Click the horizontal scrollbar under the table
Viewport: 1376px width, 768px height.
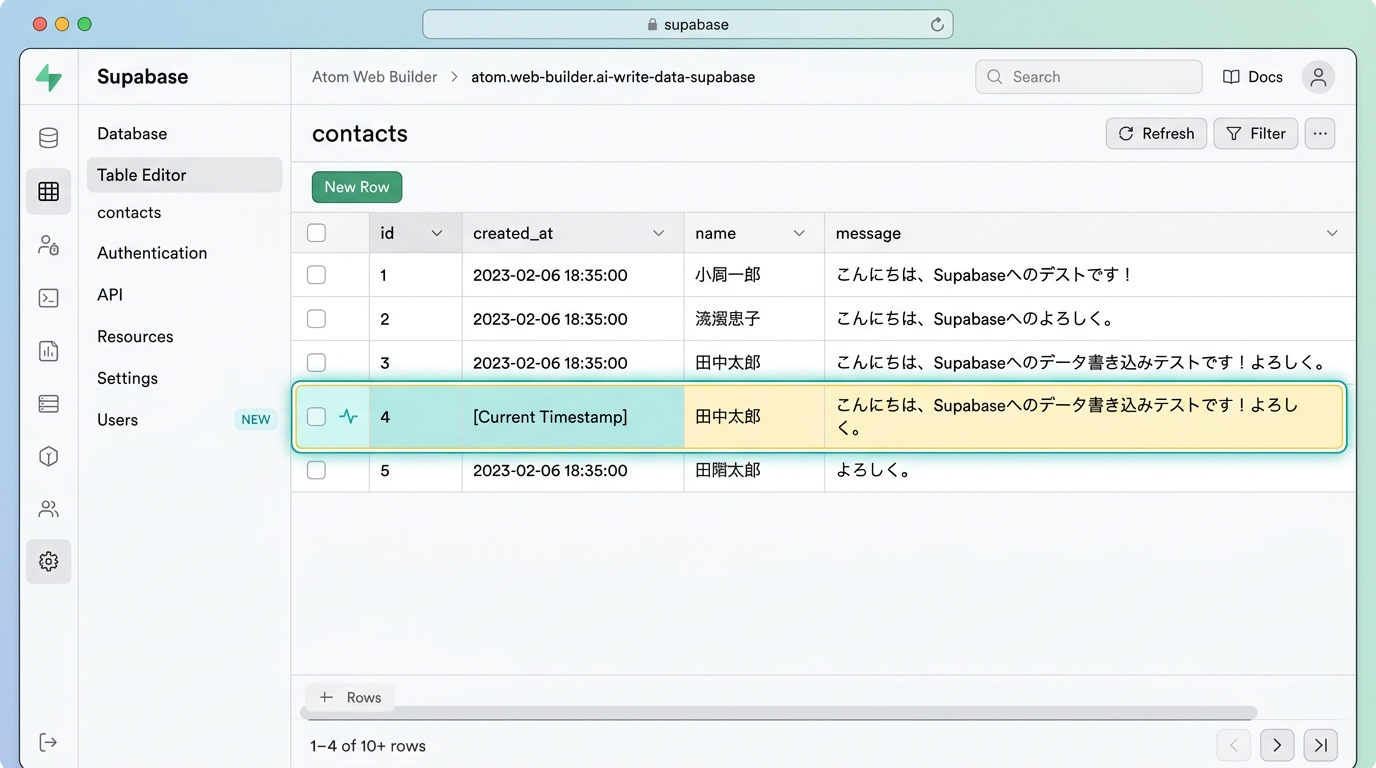(x=778, y=713)
